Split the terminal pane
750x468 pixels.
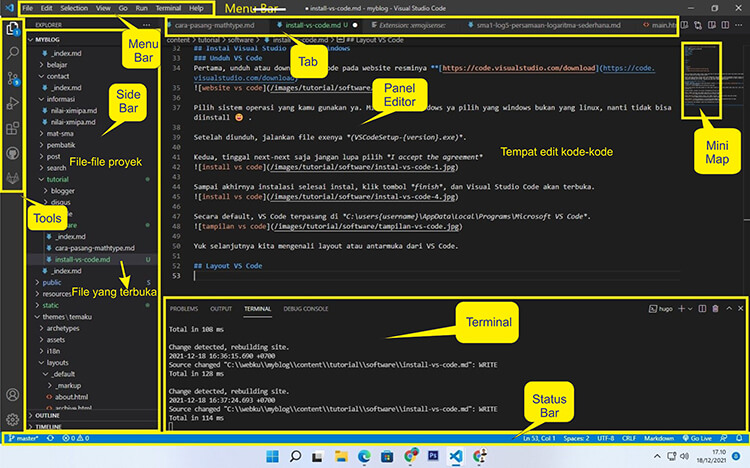point(702,309)
